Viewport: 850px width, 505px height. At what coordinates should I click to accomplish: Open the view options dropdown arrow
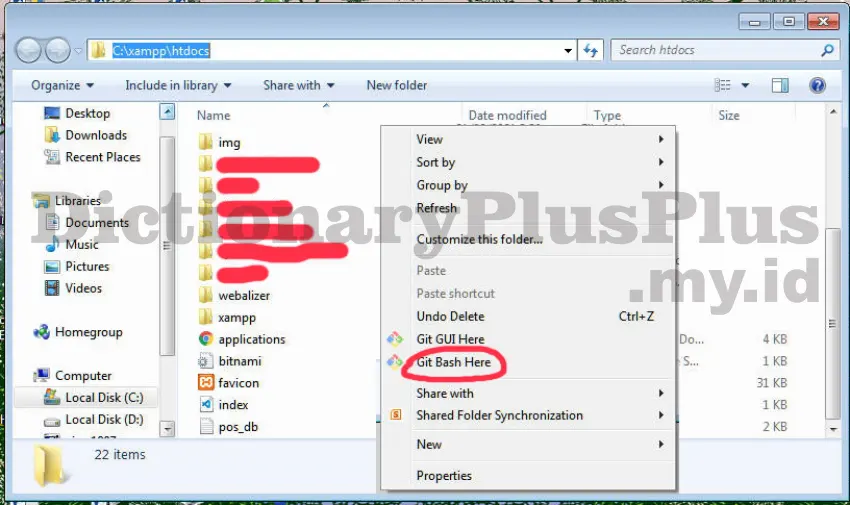click(x=745, y=85)
